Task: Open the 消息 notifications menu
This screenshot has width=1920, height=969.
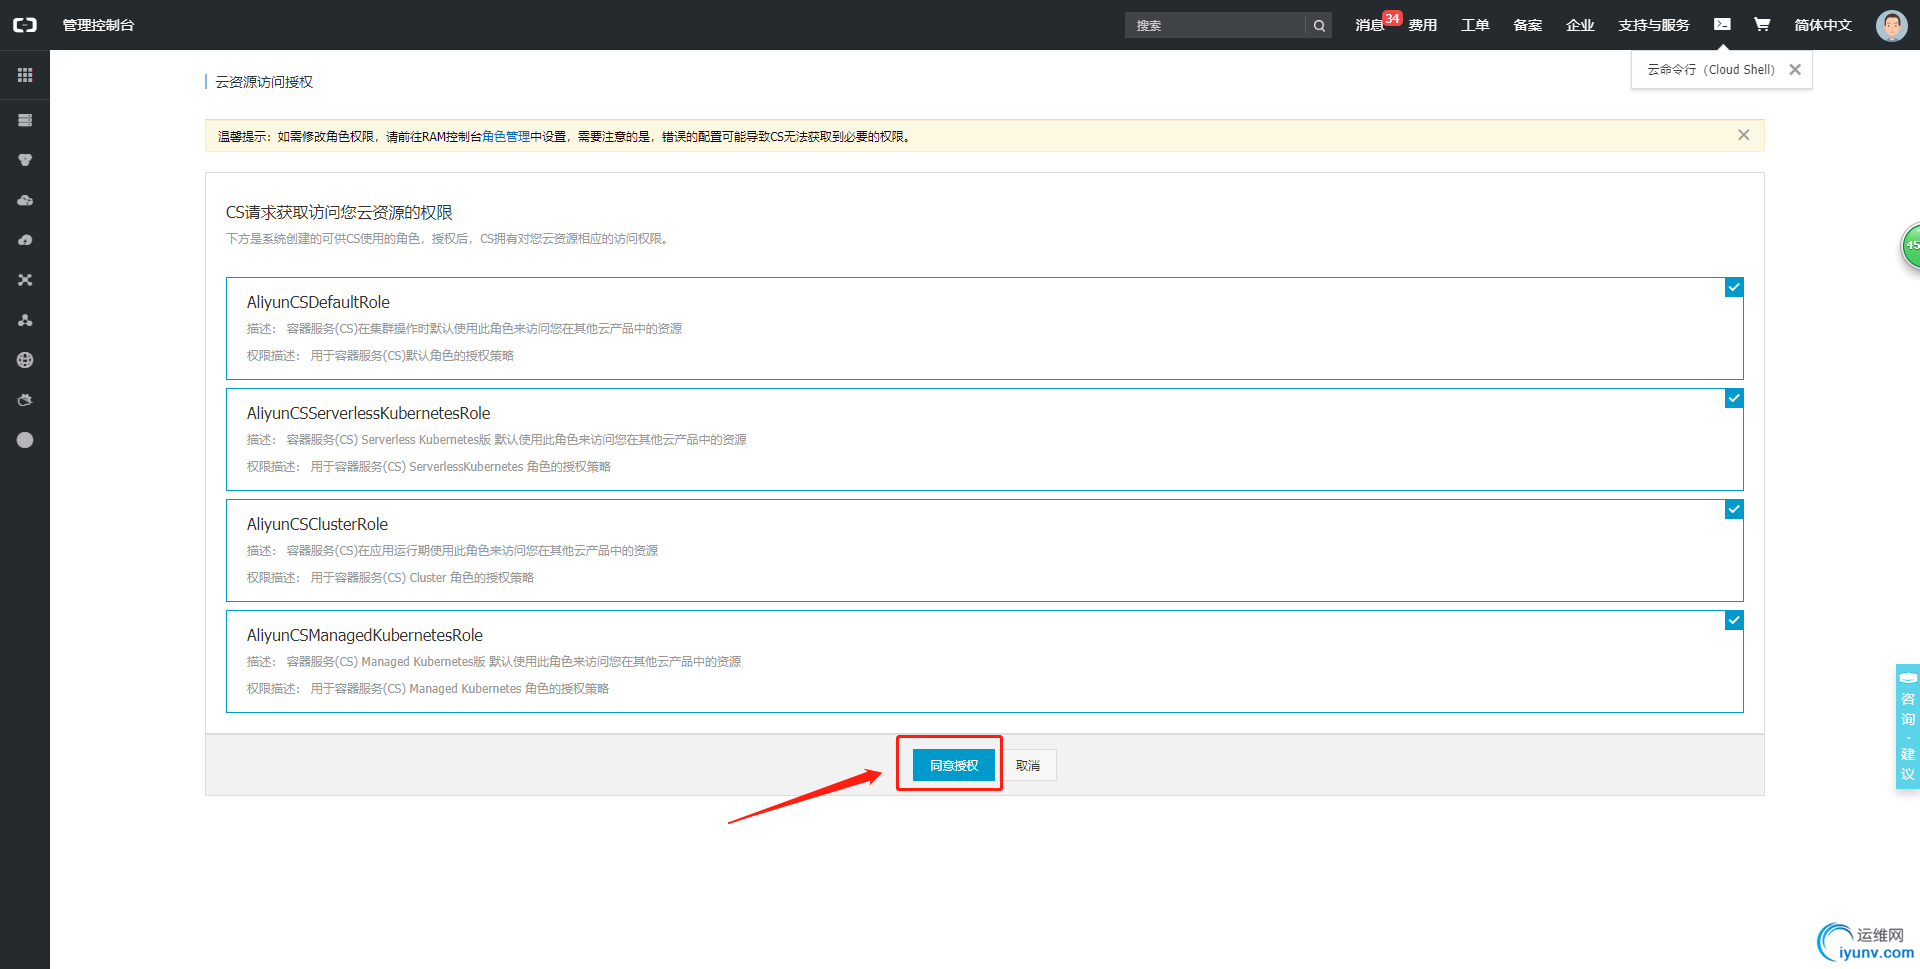Action: coord(1369,25)
